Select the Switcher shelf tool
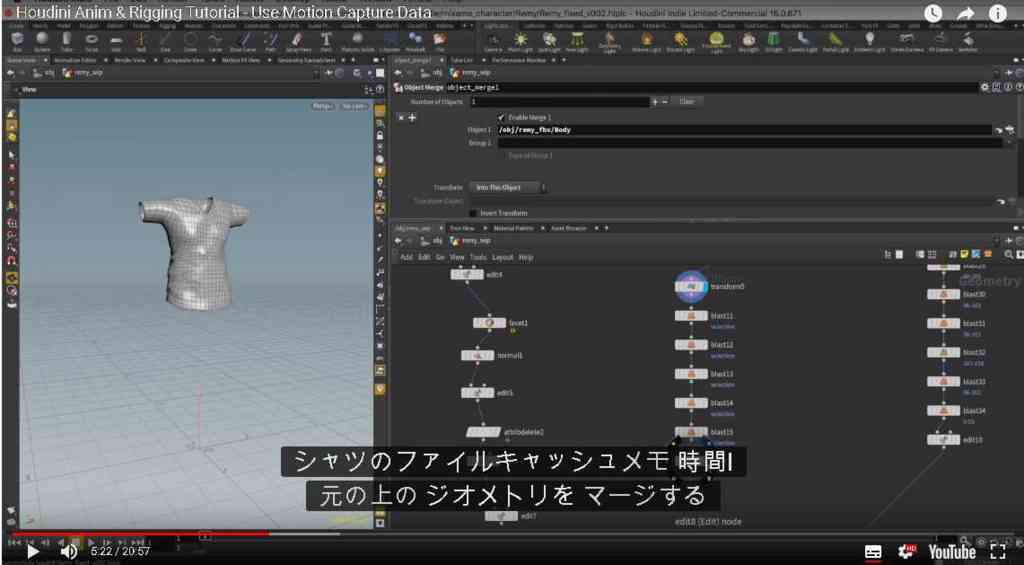 pyautogui.click(x=968, y=42)
